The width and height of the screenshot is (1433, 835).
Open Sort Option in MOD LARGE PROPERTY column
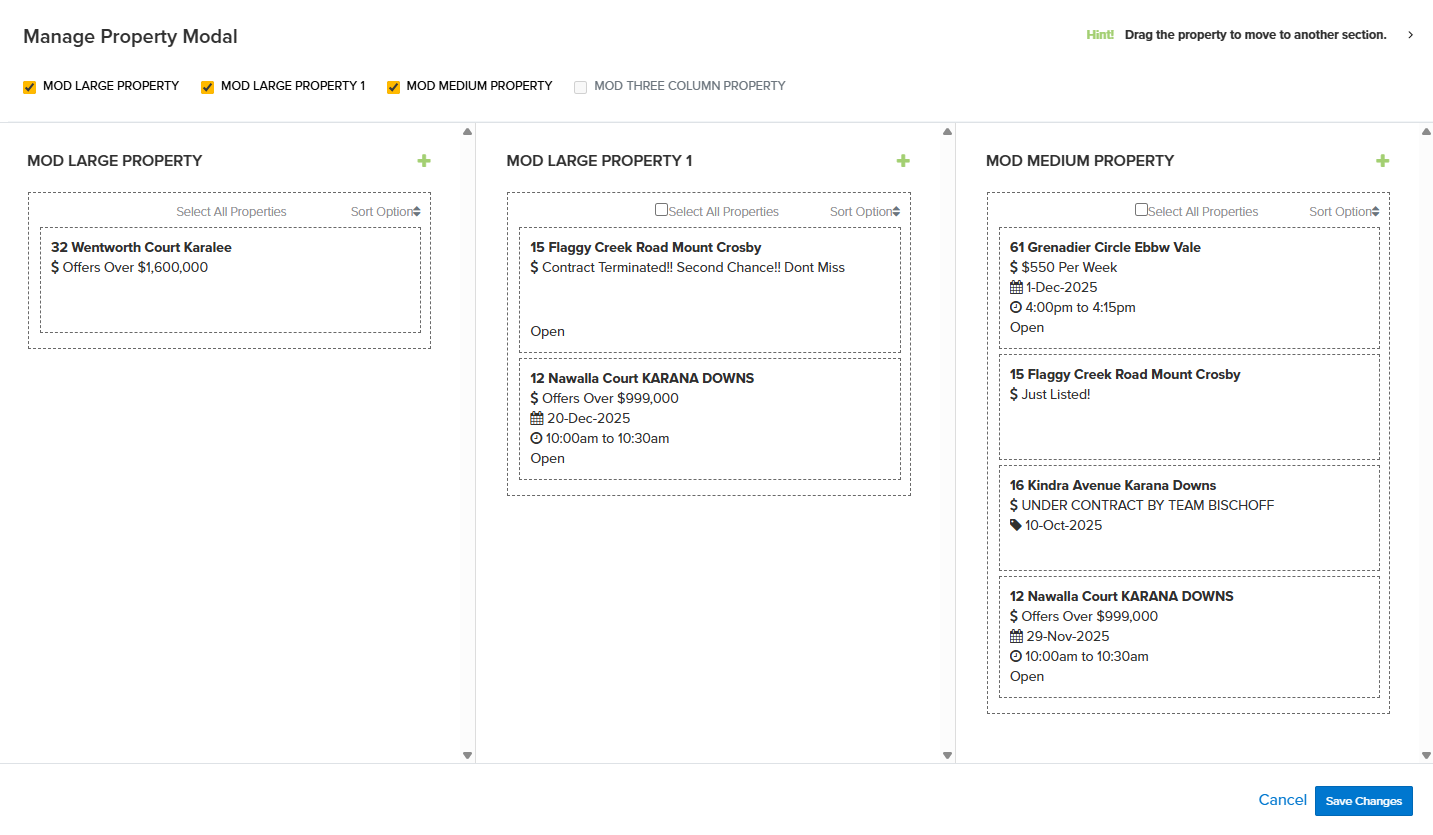tap(385, 212)
